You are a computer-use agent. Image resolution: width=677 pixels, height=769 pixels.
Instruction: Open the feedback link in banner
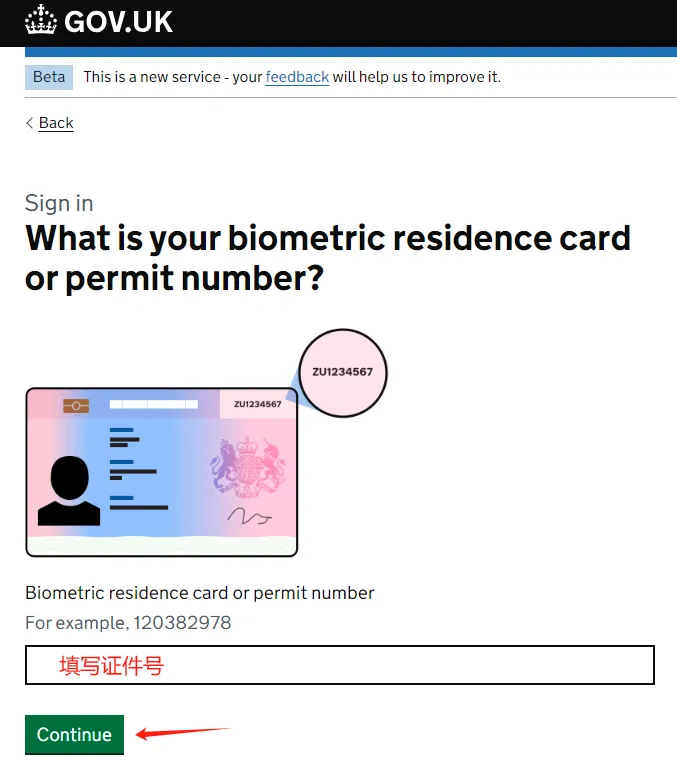[297, 77]
